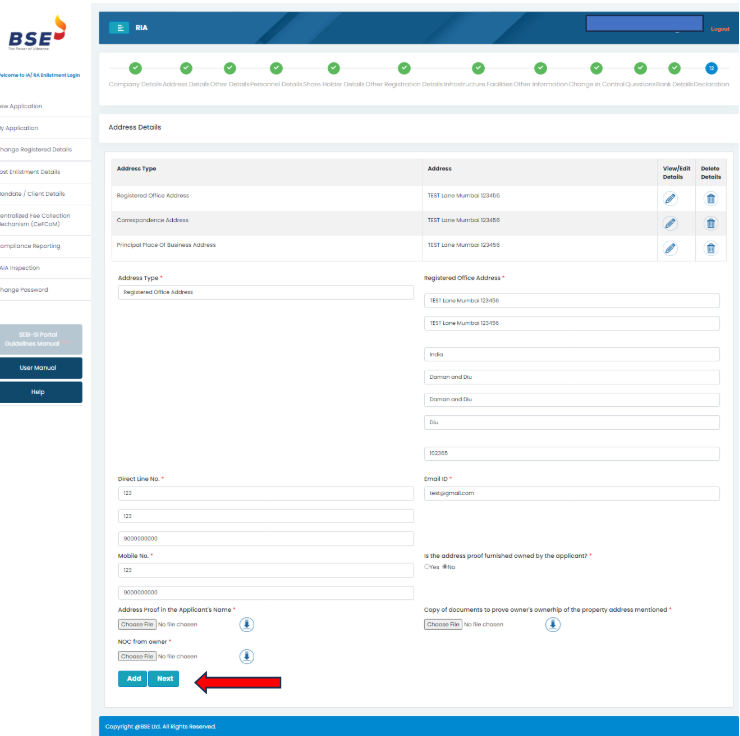This screenshot has width=740, height=736.
Task: Go to Change Password in the sidebar
Action: tap(24, 290)
